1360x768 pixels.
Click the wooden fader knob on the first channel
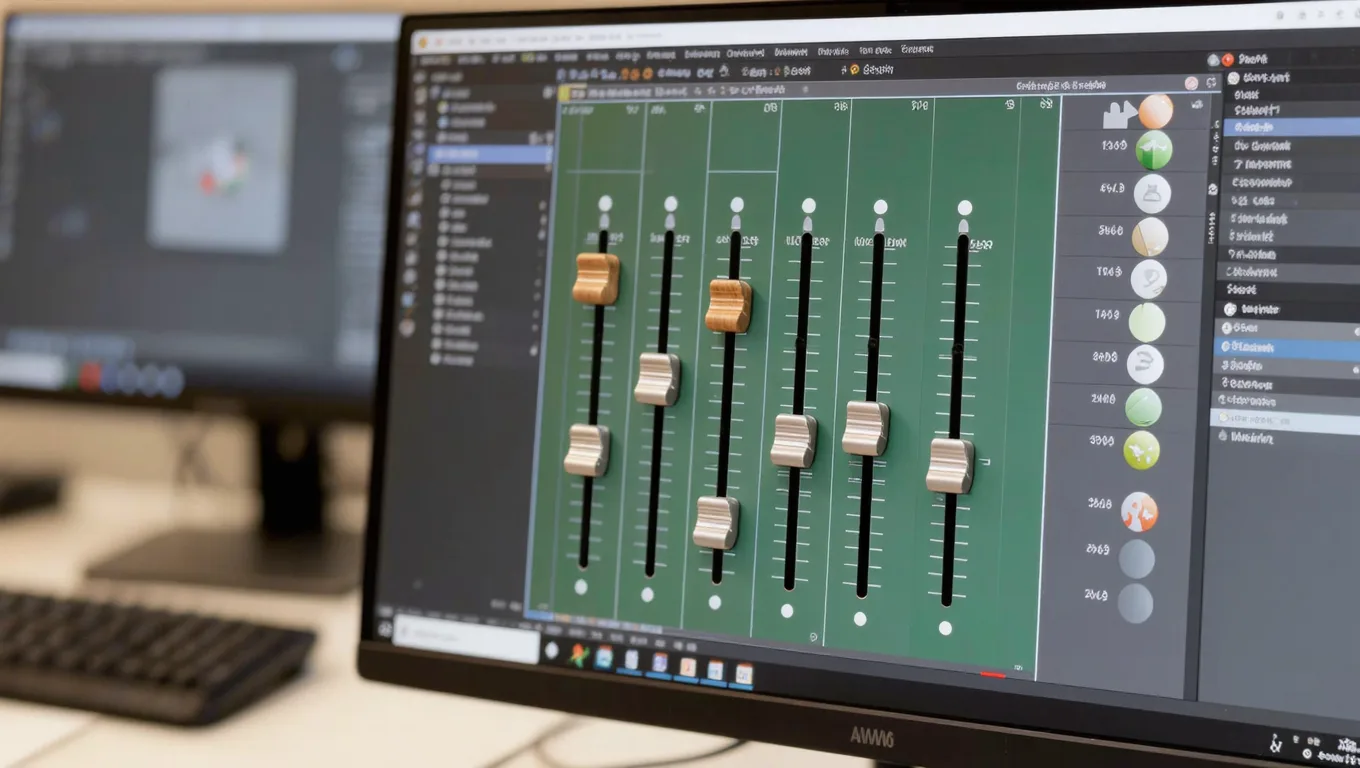click(x=596, y=278)
